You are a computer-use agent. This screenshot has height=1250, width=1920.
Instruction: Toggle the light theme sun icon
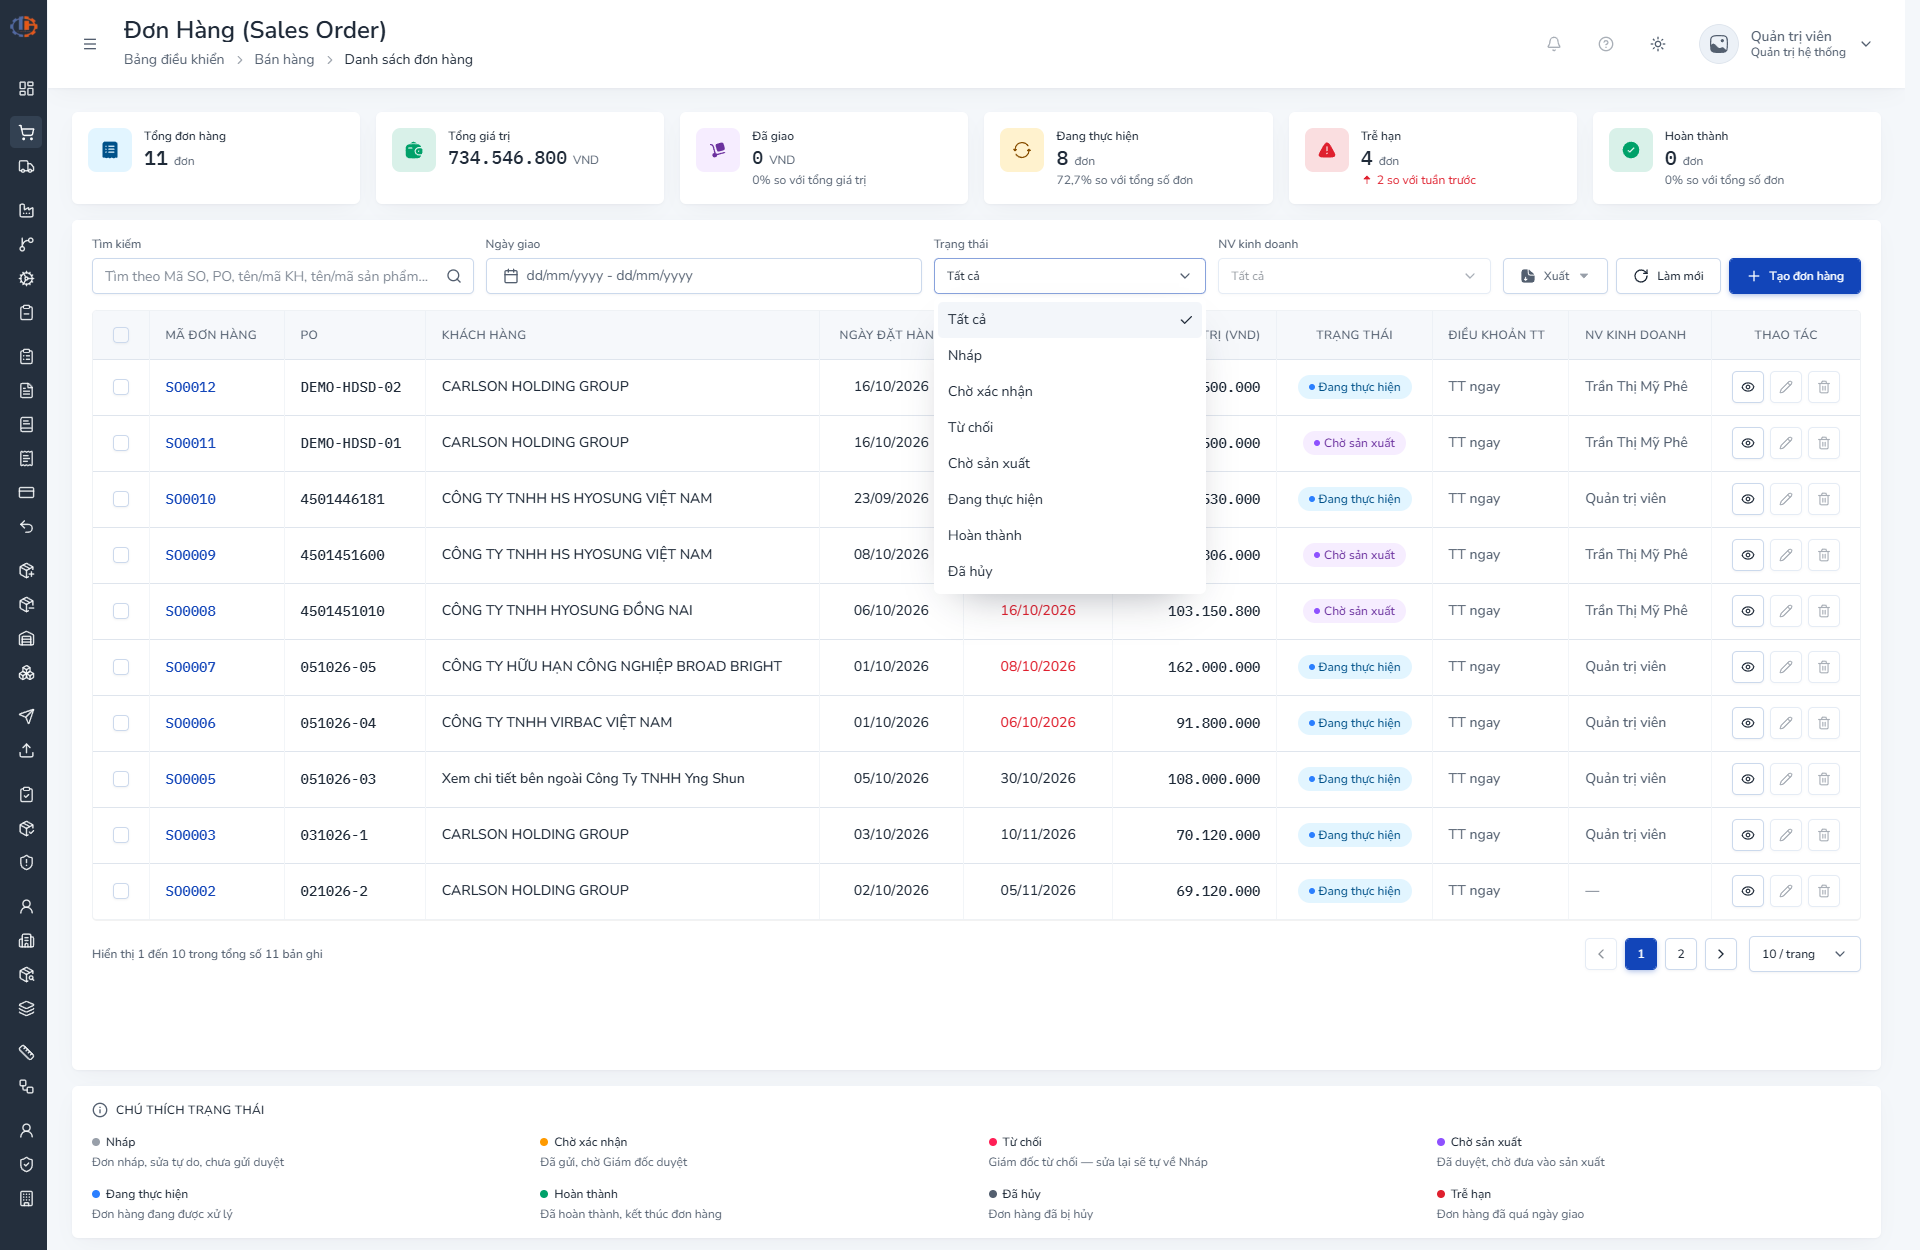click(1658, 44)
